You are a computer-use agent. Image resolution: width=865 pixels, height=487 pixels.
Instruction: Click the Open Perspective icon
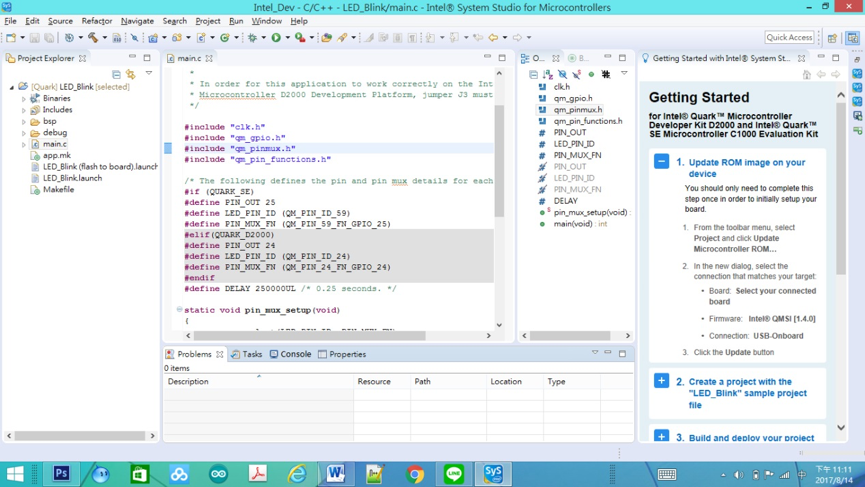(832, 38)
